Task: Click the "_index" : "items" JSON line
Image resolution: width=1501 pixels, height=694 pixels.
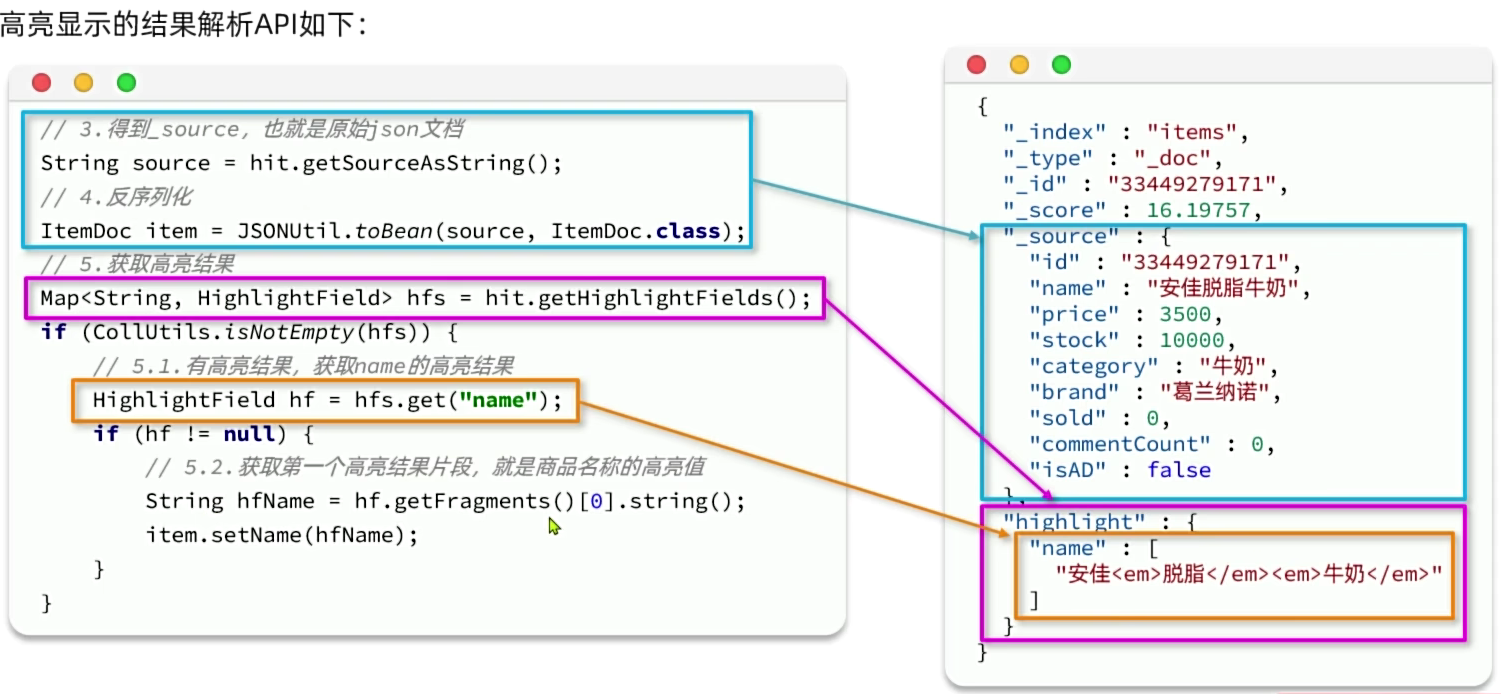Action: coord(1126,132)
